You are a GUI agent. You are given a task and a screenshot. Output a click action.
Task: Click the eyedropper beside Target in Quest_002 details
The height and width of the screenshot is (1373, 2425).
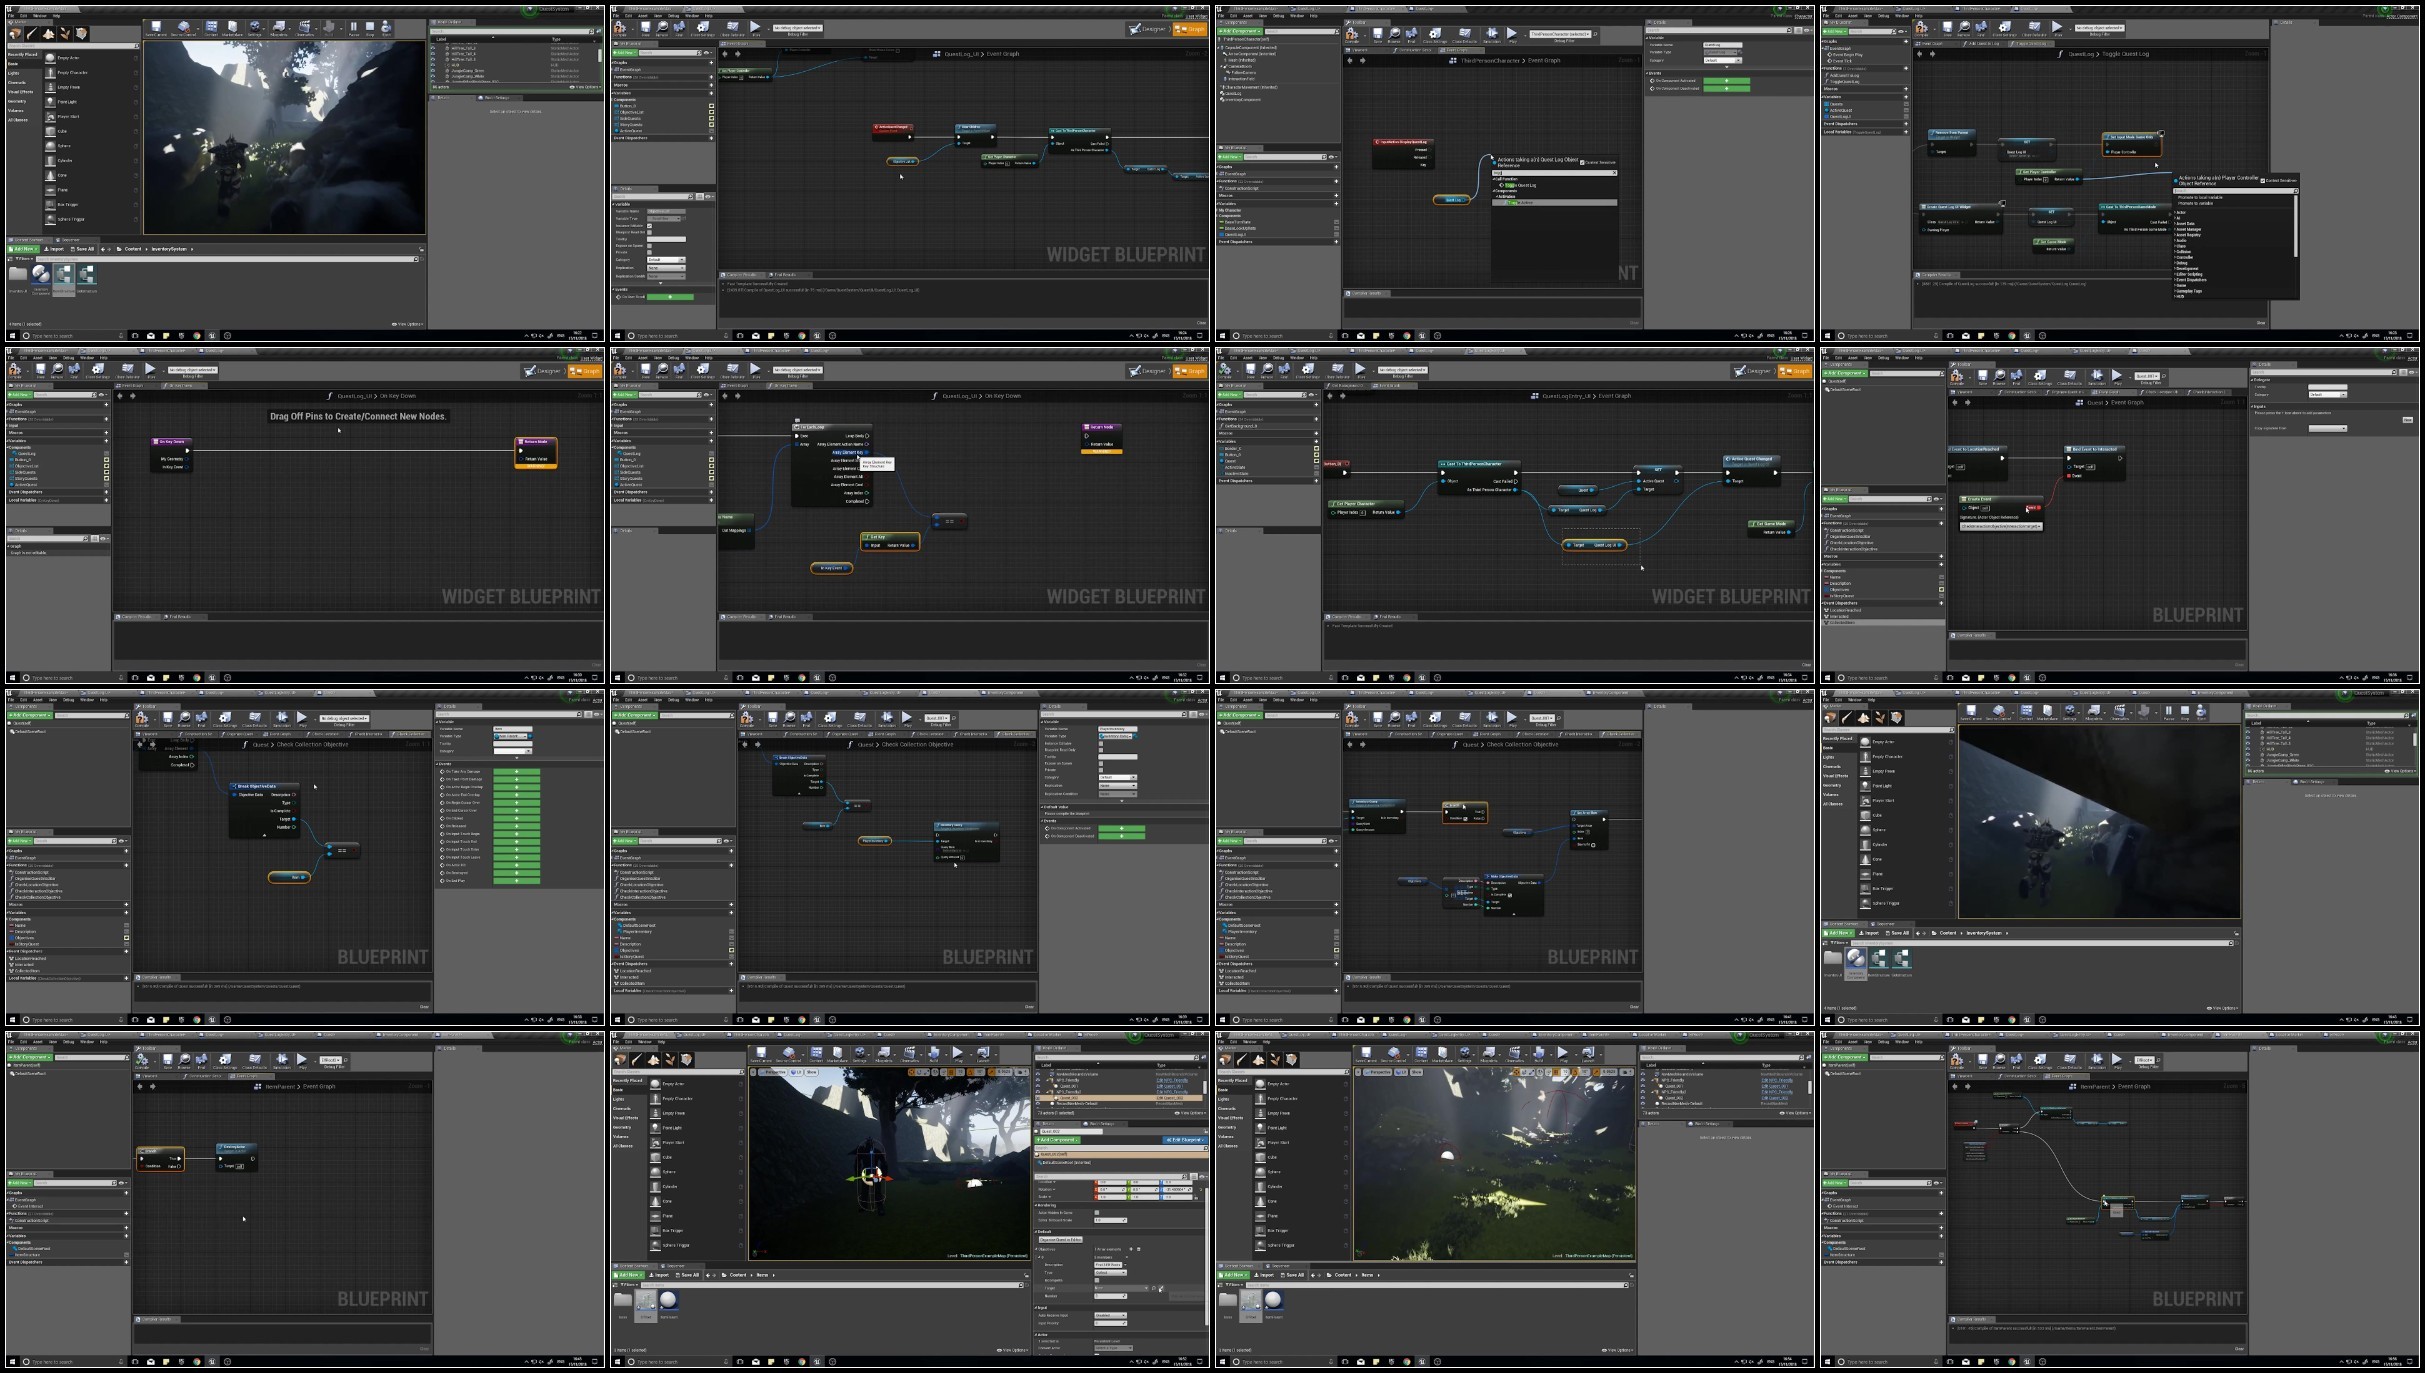[x=1161, y=1288]
